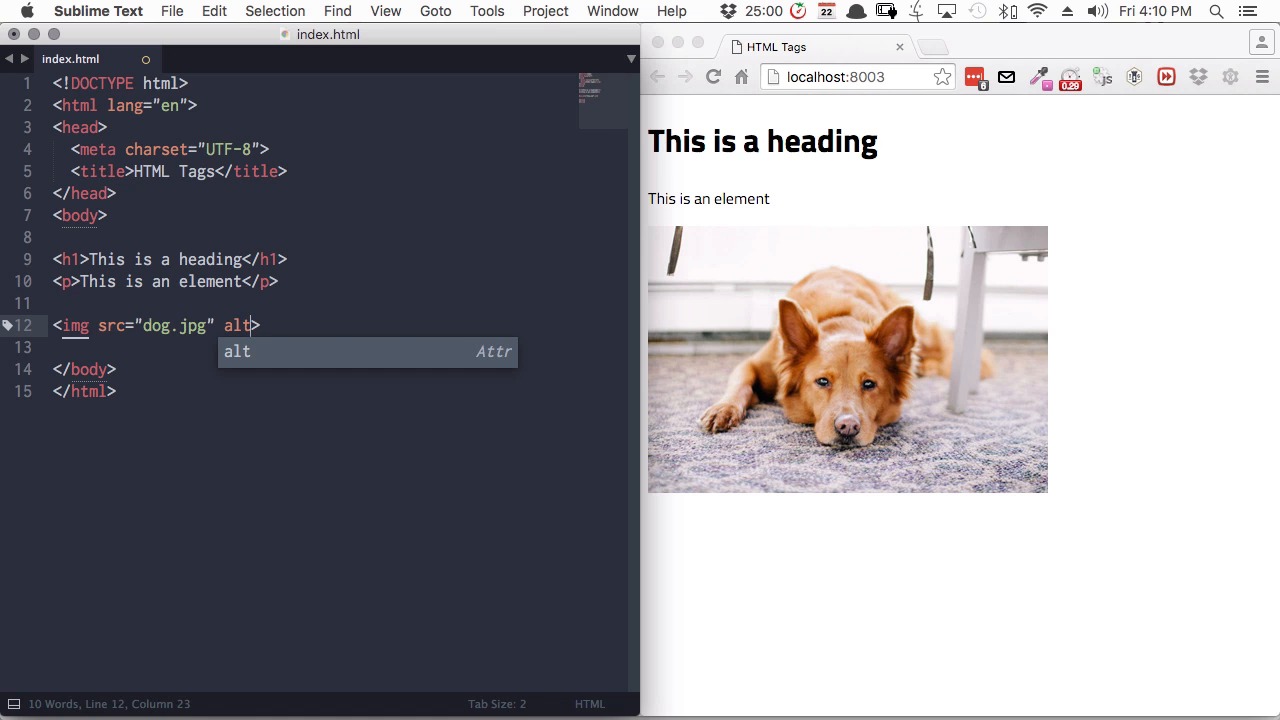Click the battery charging status icon
1280x720 pixels.
(x=887, y=11)
